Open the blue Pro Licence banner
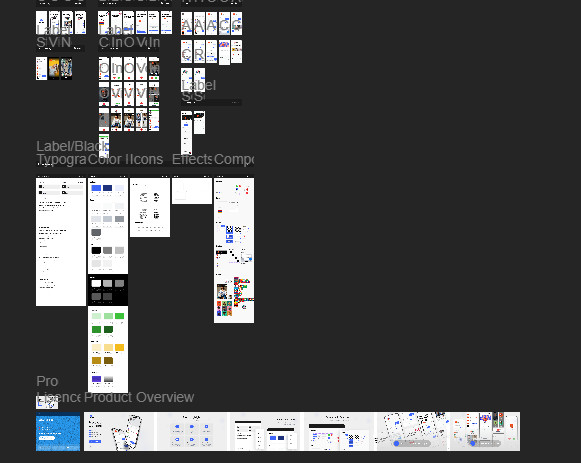 click(x=58, y=432)
